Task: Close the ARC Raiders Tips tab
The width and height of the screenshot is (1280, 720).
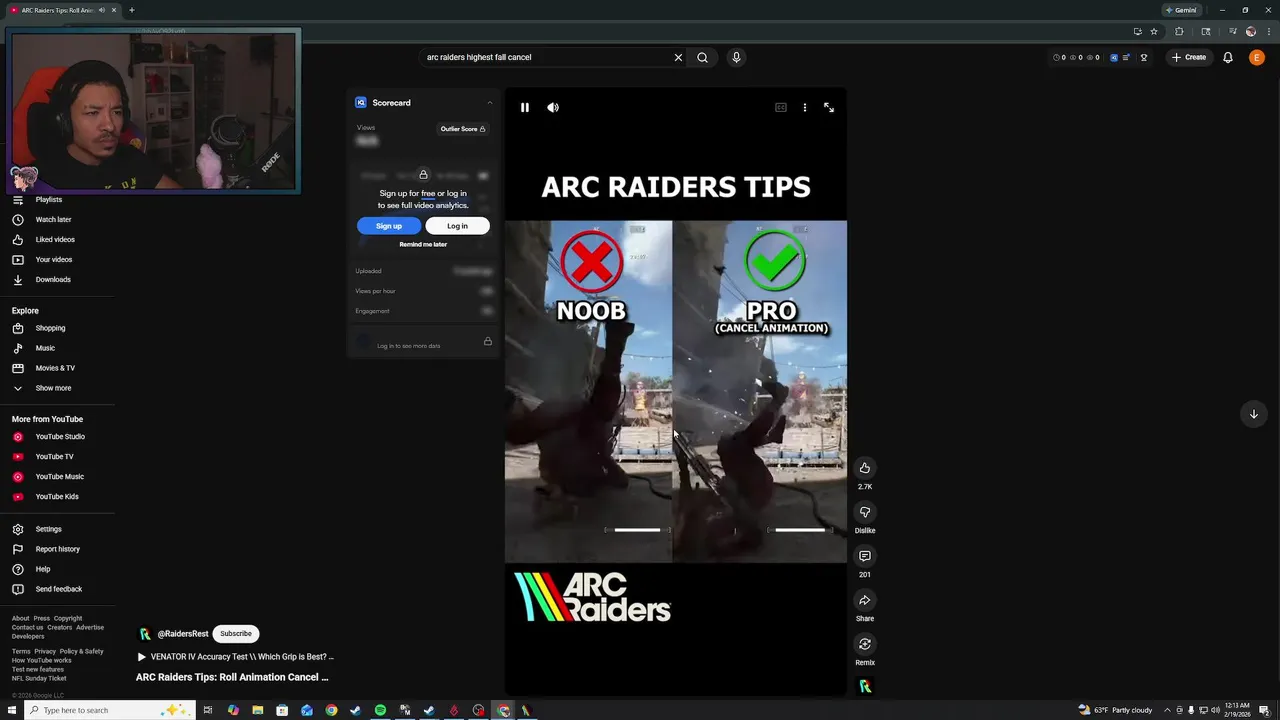Action: [114, 10]
